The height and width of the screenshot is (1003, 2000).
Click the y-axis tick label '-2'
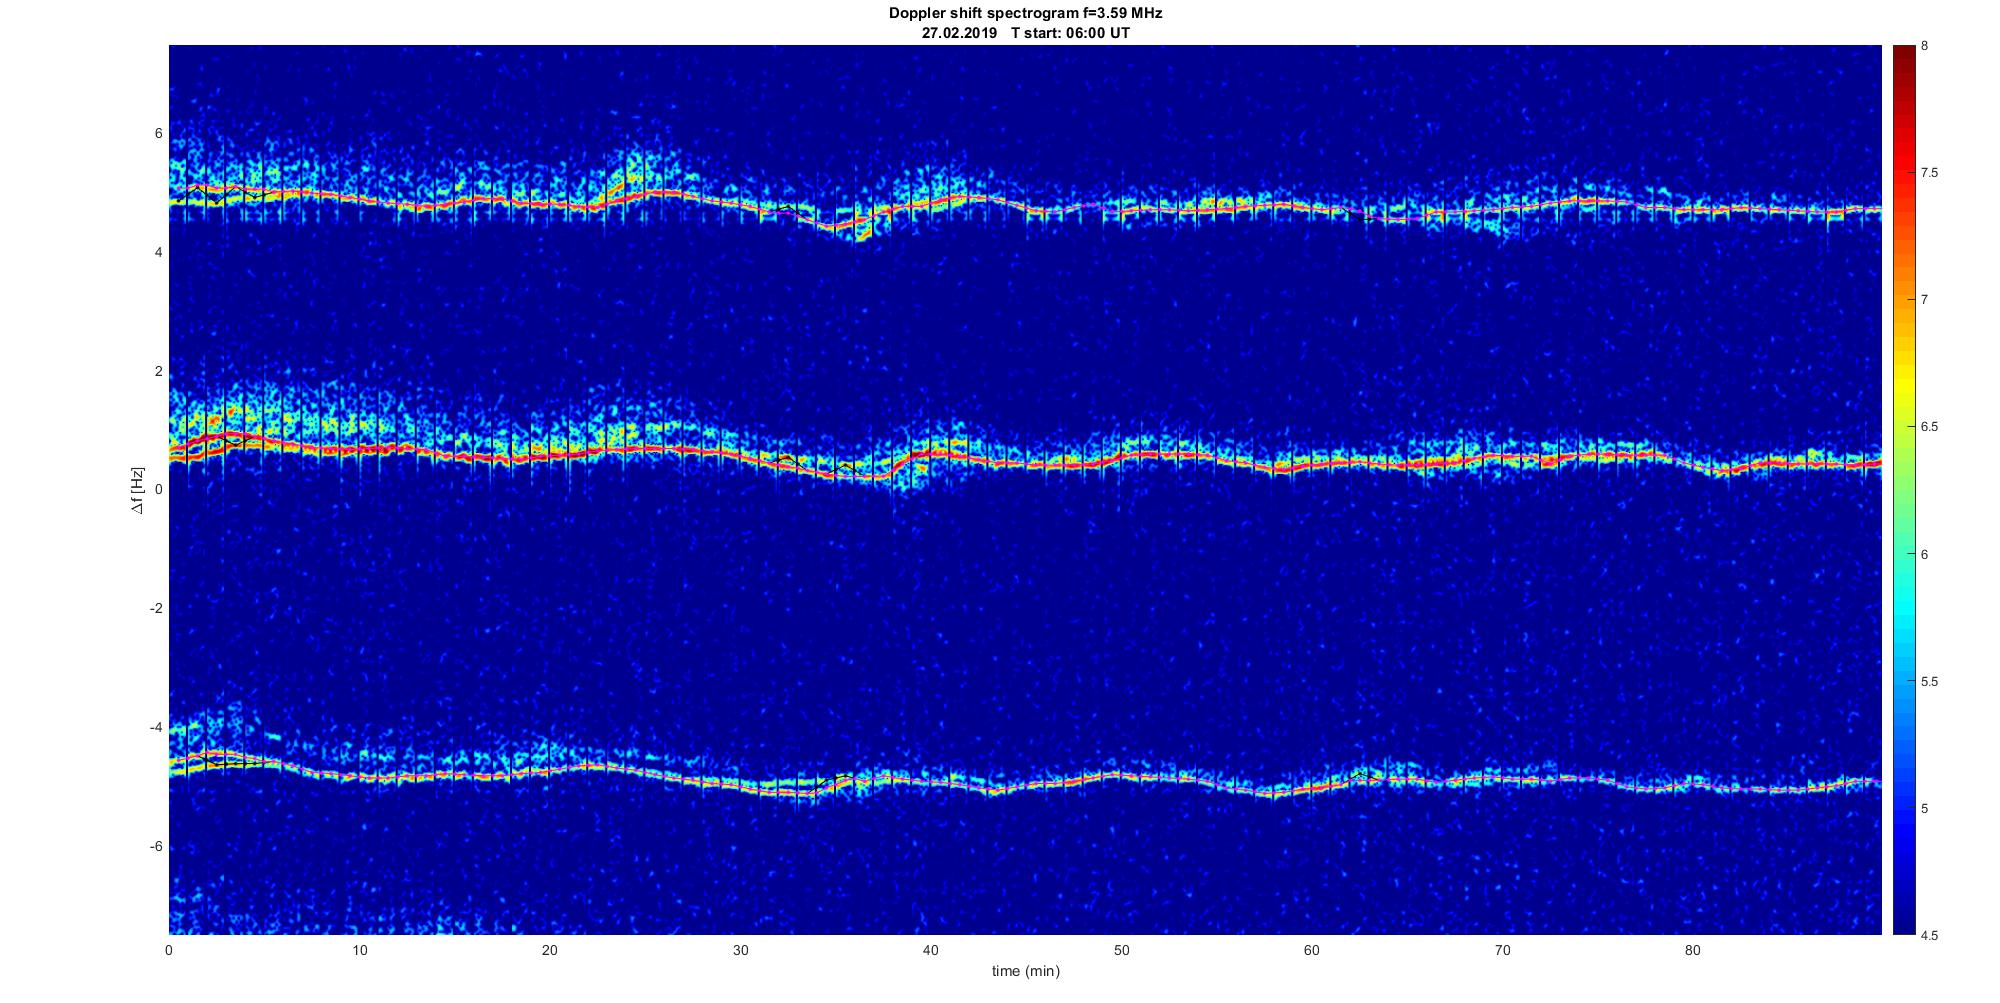click(155, 609)
